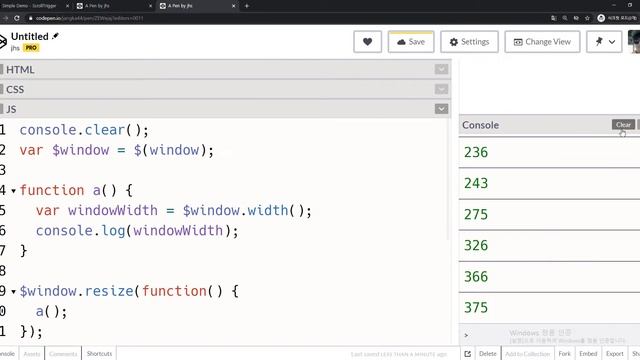This screenshot has height=360, width=640.
Task: Click the heart (love pen) icon button
Action: [367, 42]
